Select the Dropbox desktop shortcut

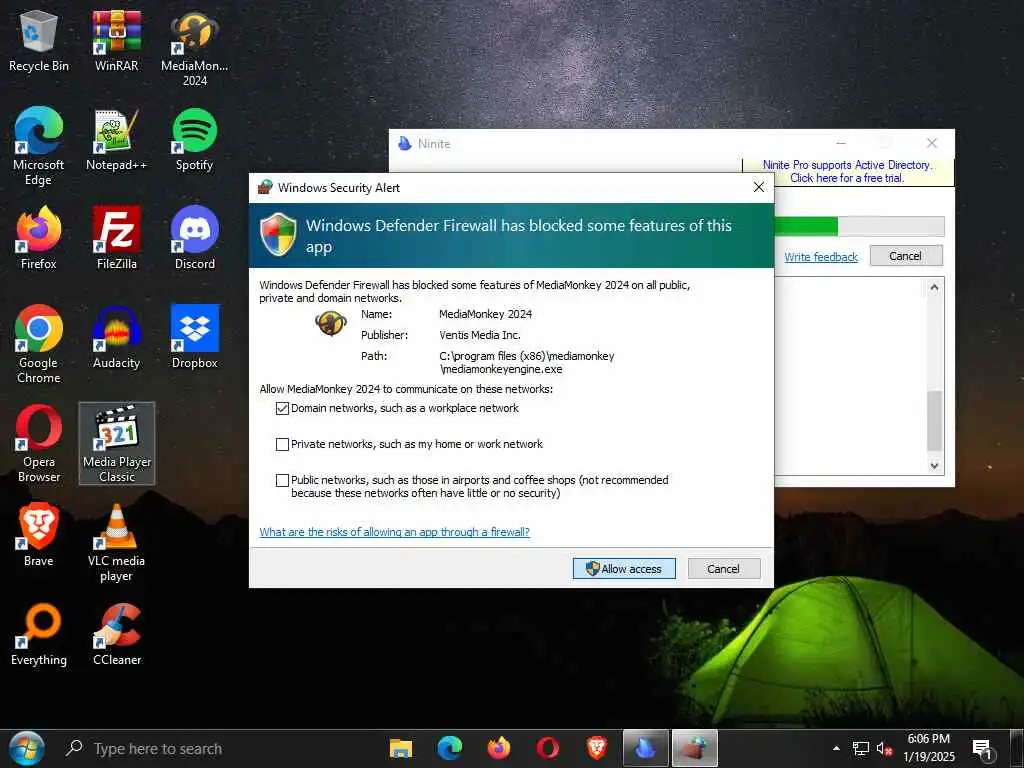[x=195, y=338]
